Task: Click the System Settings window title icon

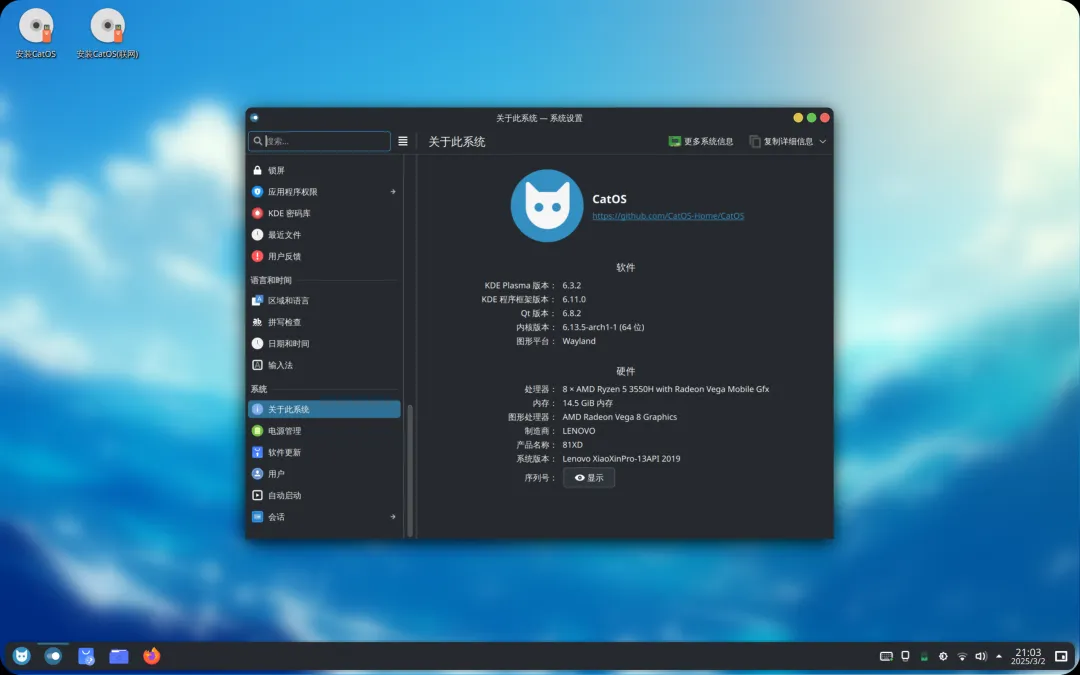Action: pos(254,118)
